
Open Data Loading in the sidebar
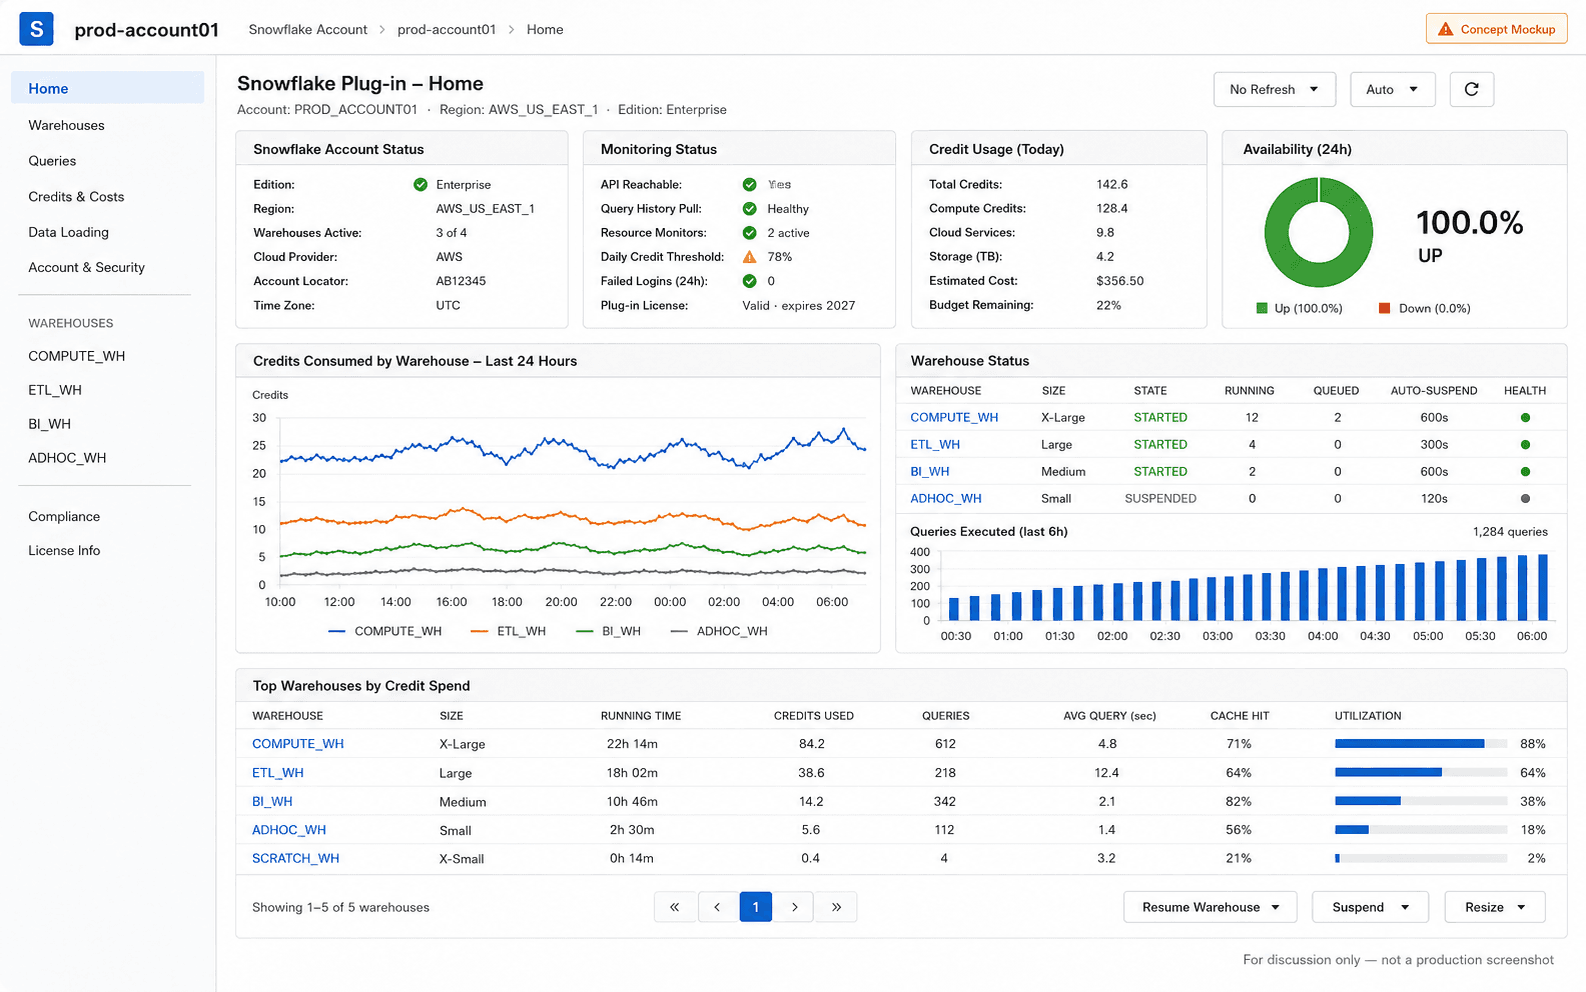[x=68, y=232]
